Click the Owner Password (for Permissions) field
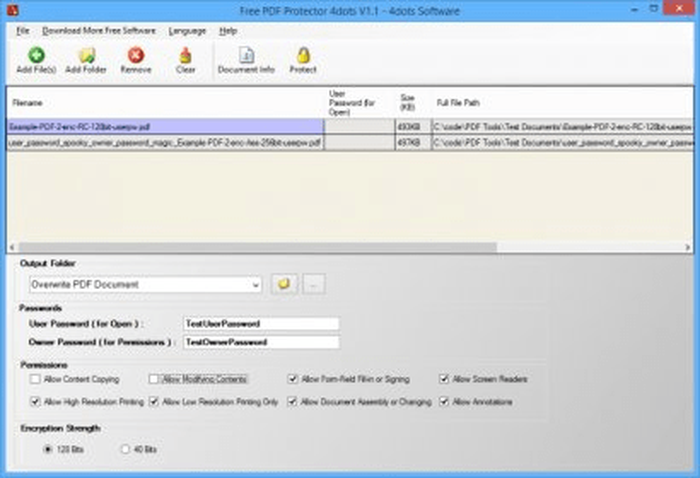This screenshot has width=700, height=478. (261, 342)
